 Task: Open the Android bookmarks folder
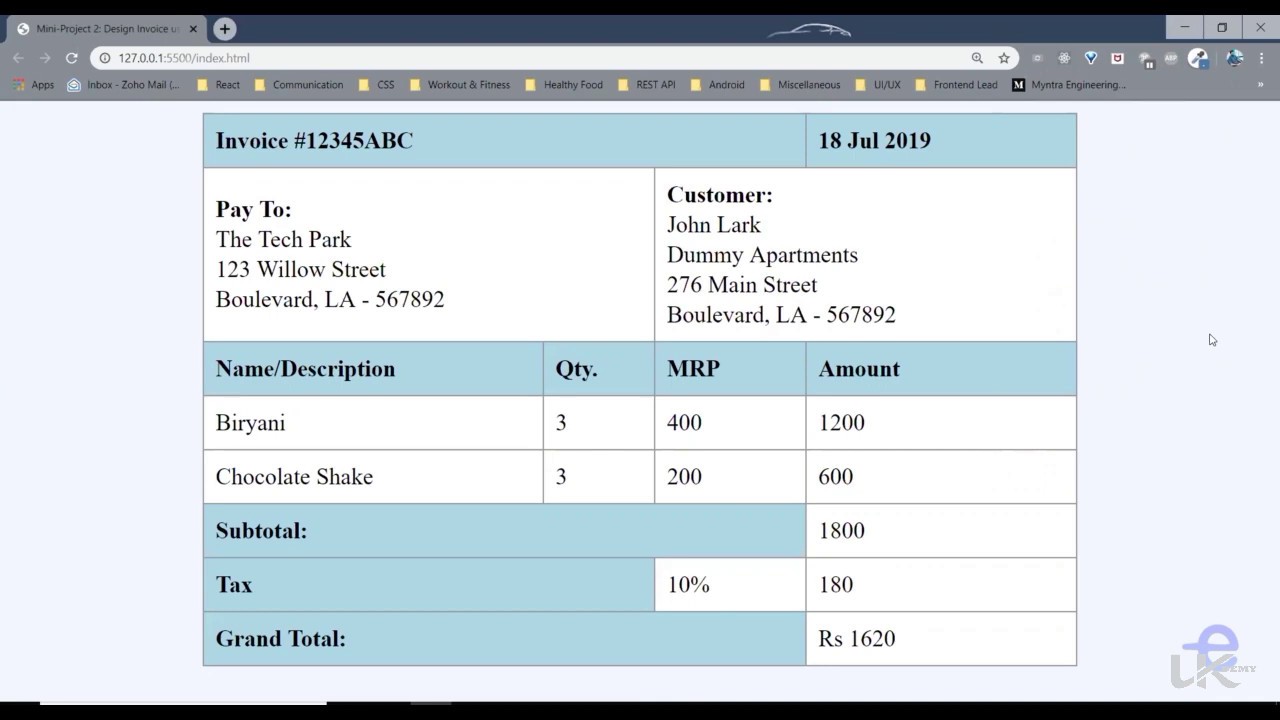[x=717, y=85]
